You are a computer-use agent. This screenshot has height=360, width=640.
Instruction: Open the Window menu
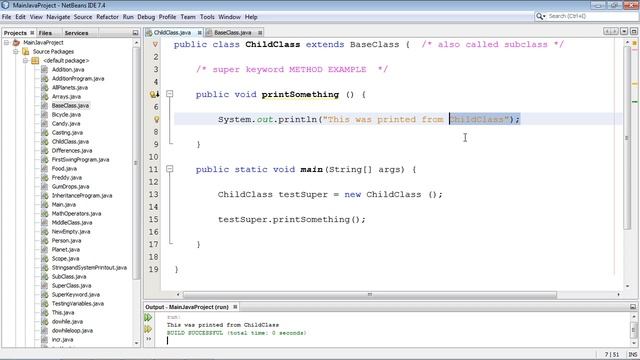(229, 17)
